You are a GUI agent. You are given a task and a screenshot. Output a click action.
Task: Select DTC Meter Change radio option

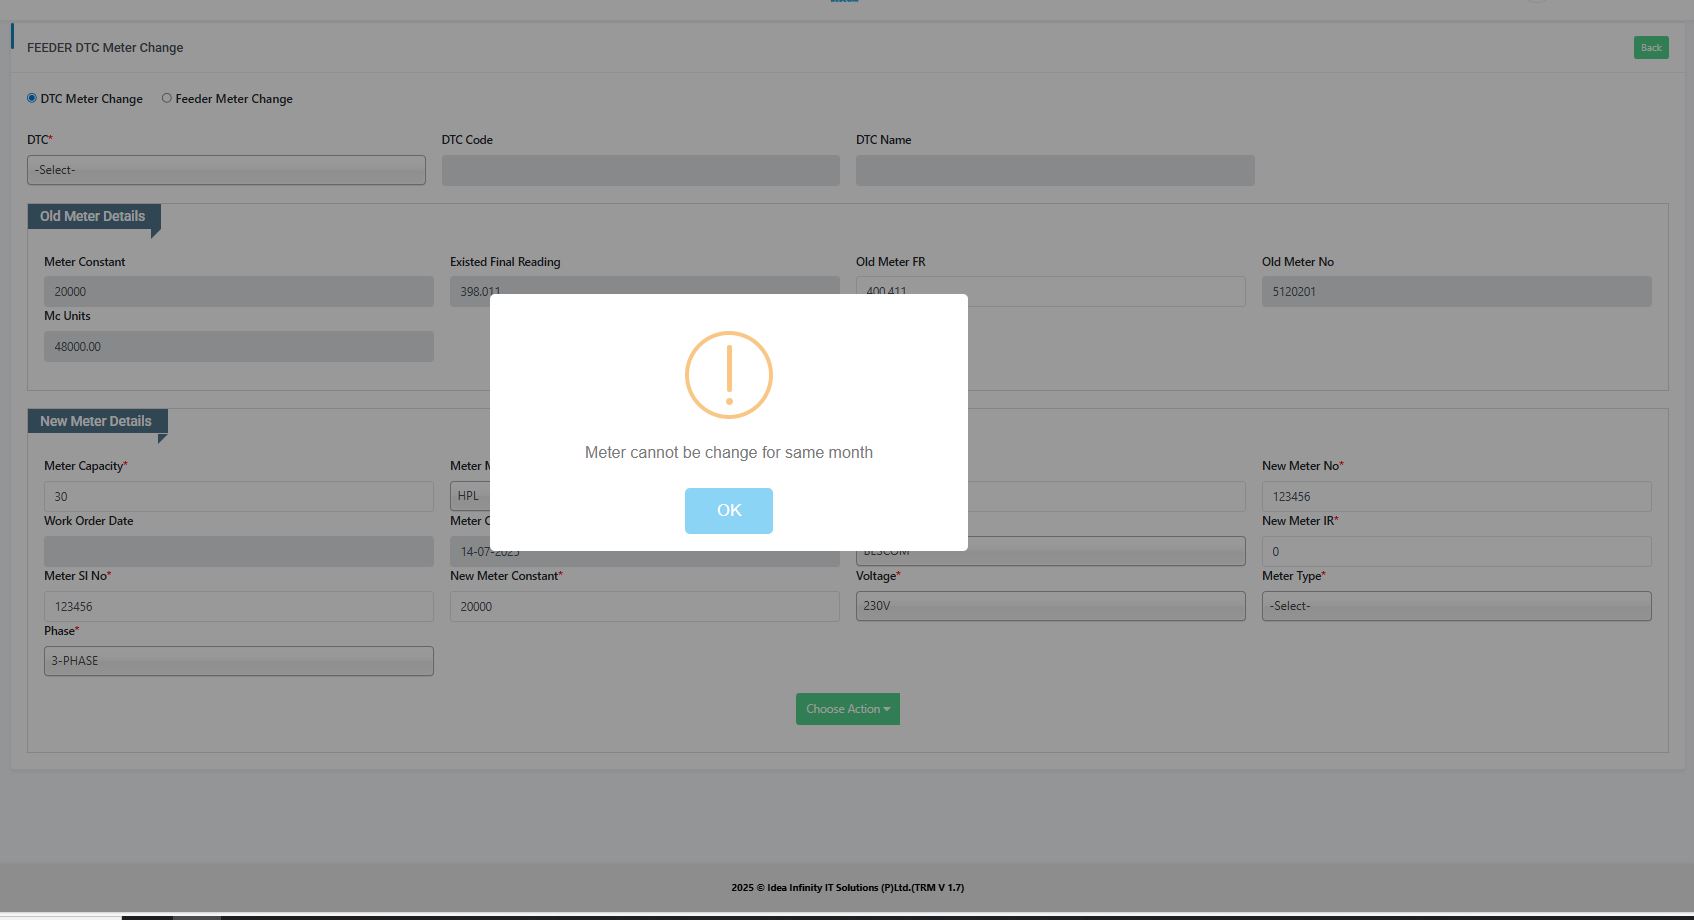click(32, 98)
